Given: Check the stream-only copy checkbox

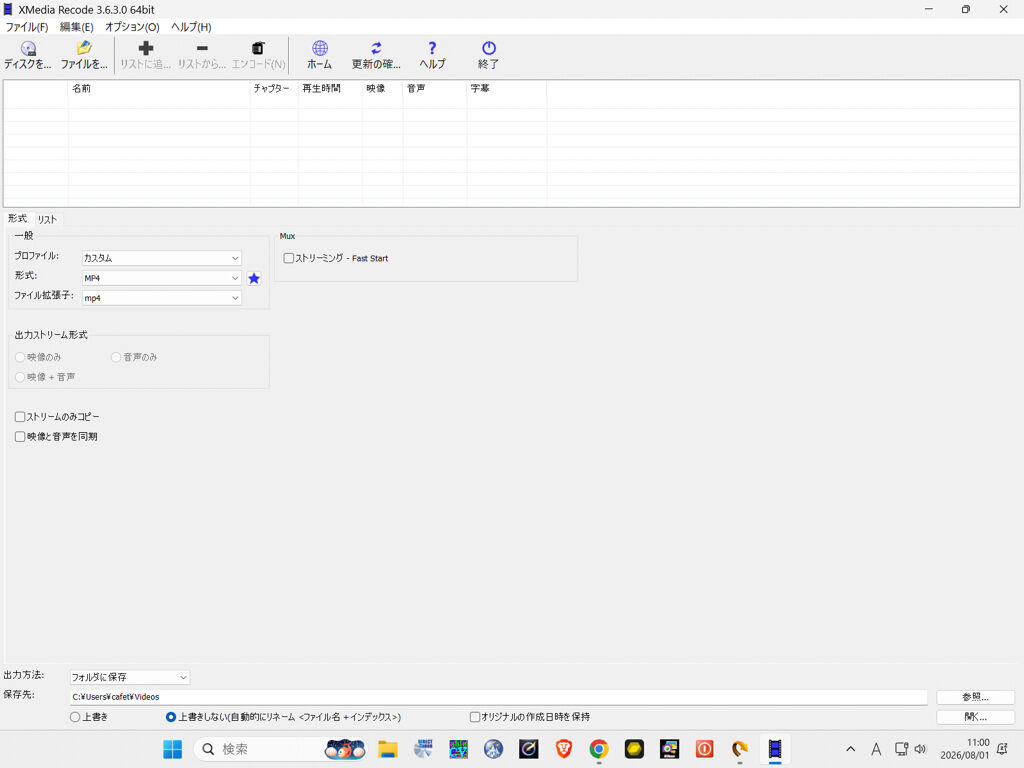Looking at the screenshot, I should pos(20,417).
